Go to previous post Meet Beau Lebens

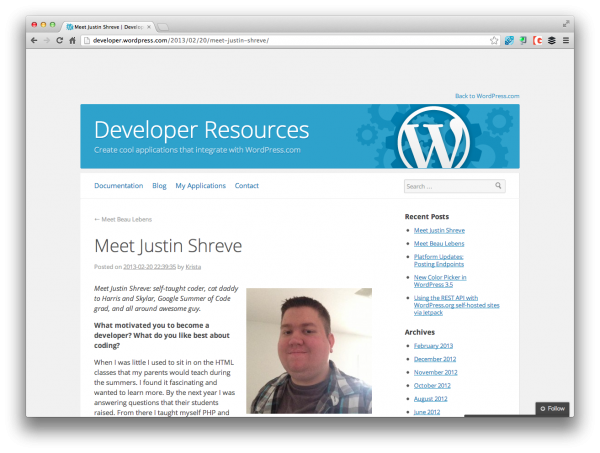point(123,219)
